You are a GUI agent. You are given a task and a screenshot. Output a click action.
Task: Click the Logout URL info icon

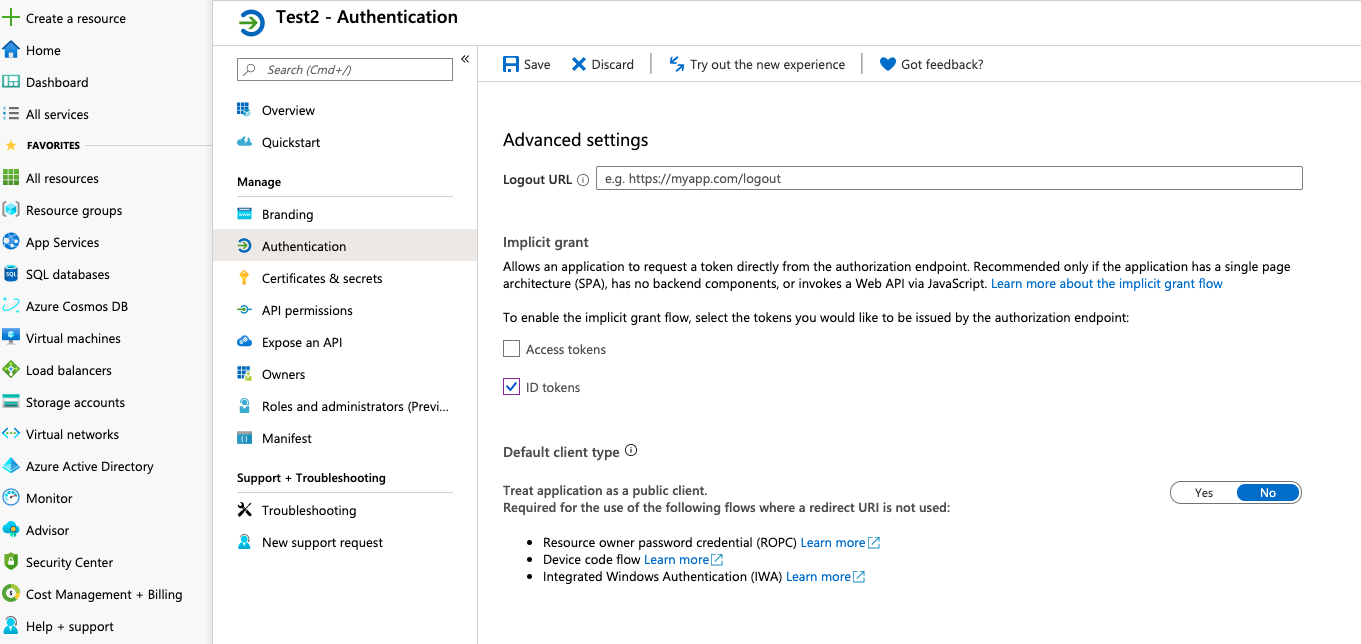[583, 180]
